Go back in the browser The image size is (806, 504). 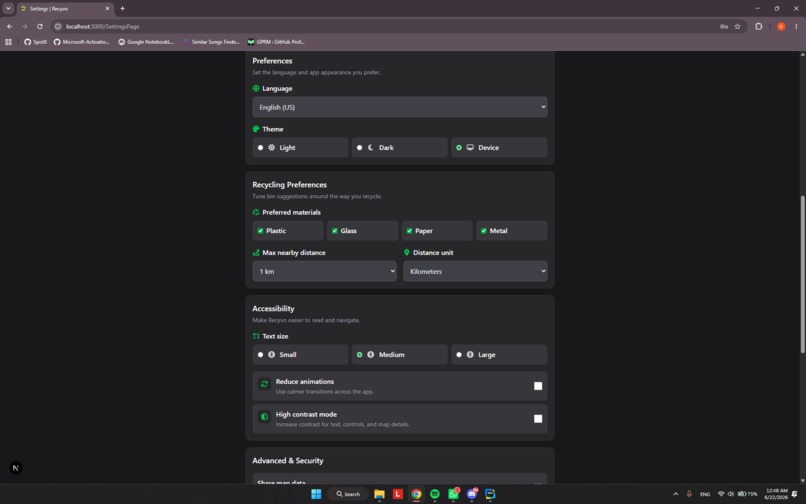(9, 26)
